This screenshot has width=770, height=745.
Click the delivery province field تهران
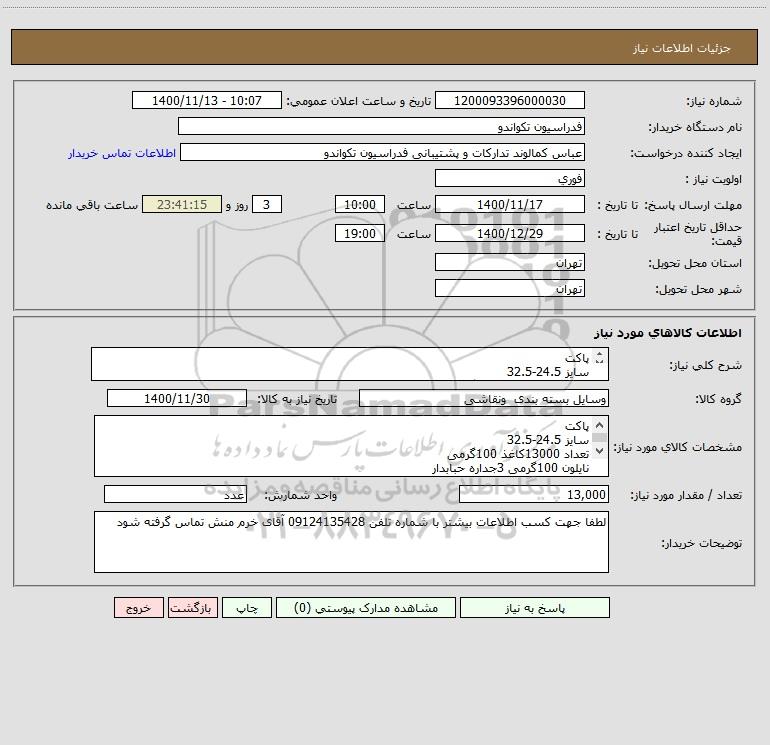[x=510, y=262]
